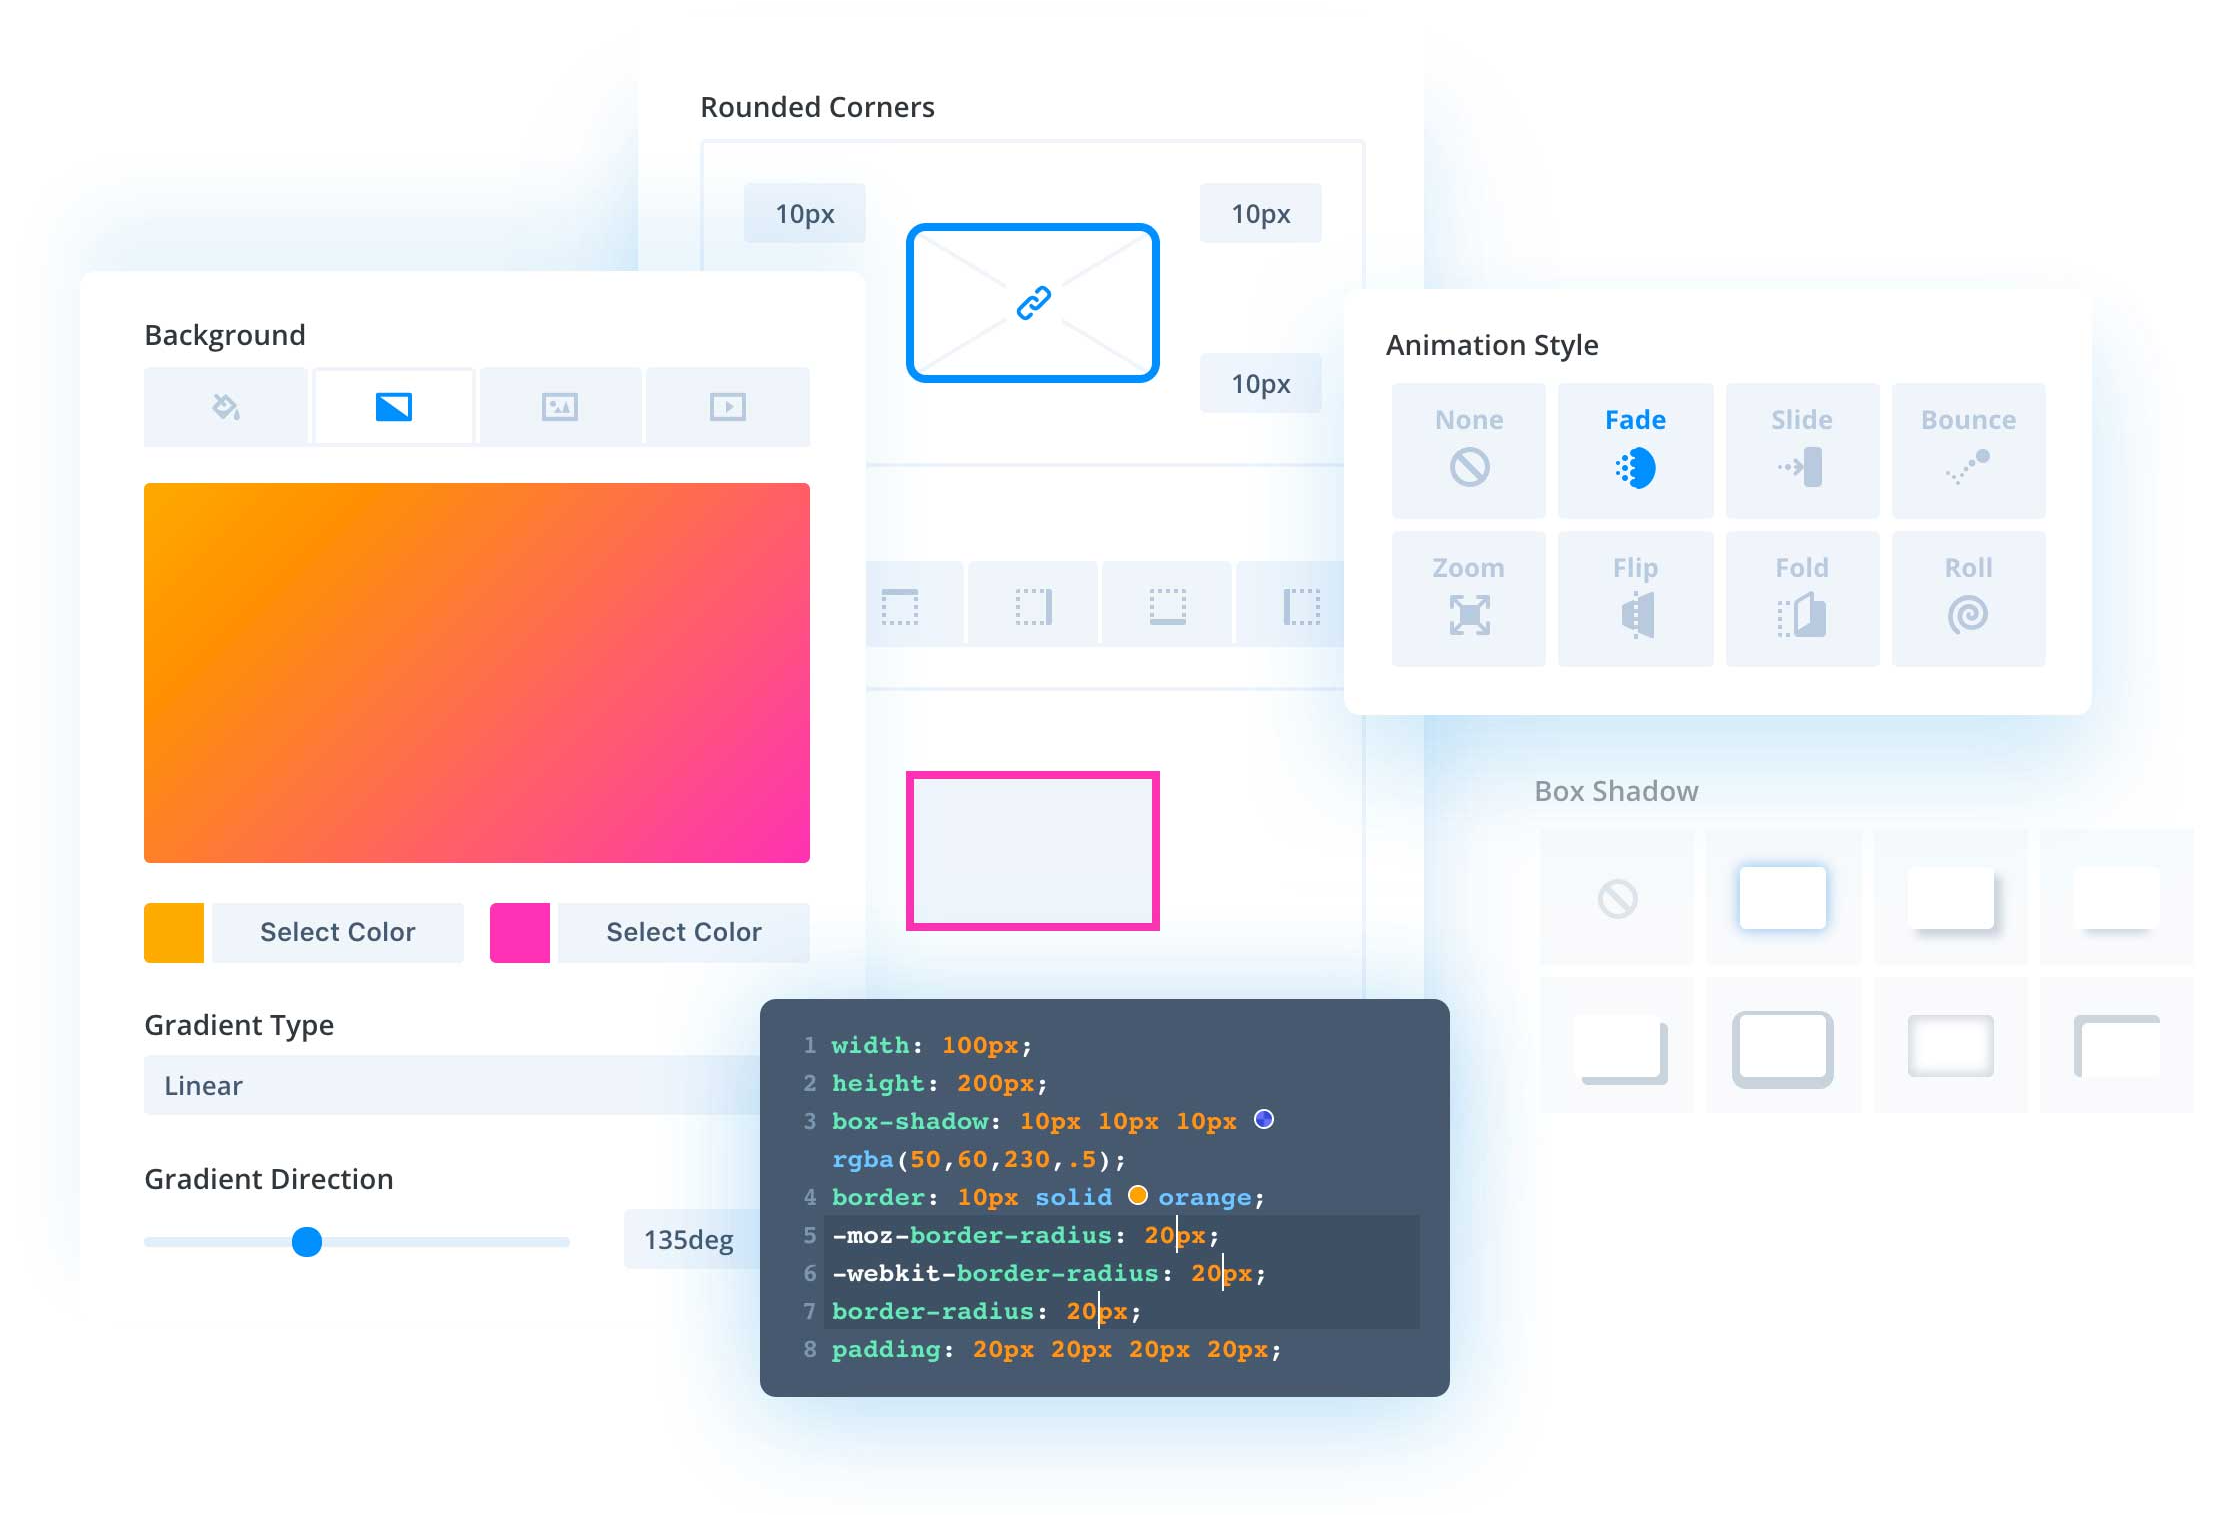Disable animations by selecting None
Image resolution: width=2220 pixels, height=1515 pixels.
[1467, 449]
